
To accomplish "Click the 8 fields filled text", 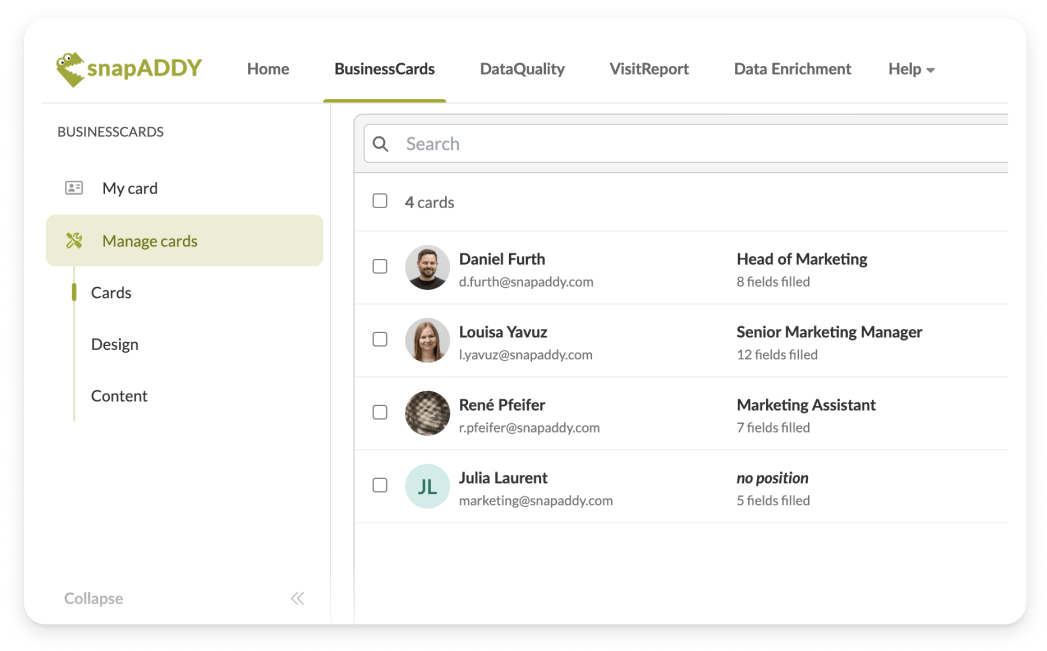I will click(773, 282).
